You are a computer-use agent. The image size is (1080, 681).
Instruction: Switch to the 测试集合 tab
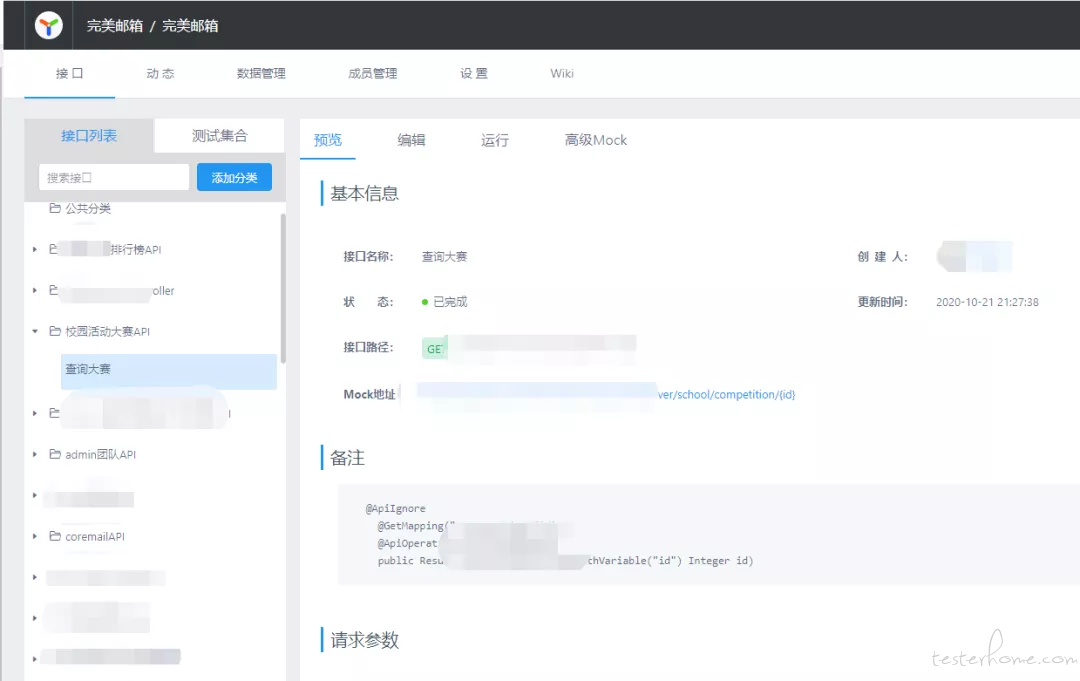pos(219,136)
